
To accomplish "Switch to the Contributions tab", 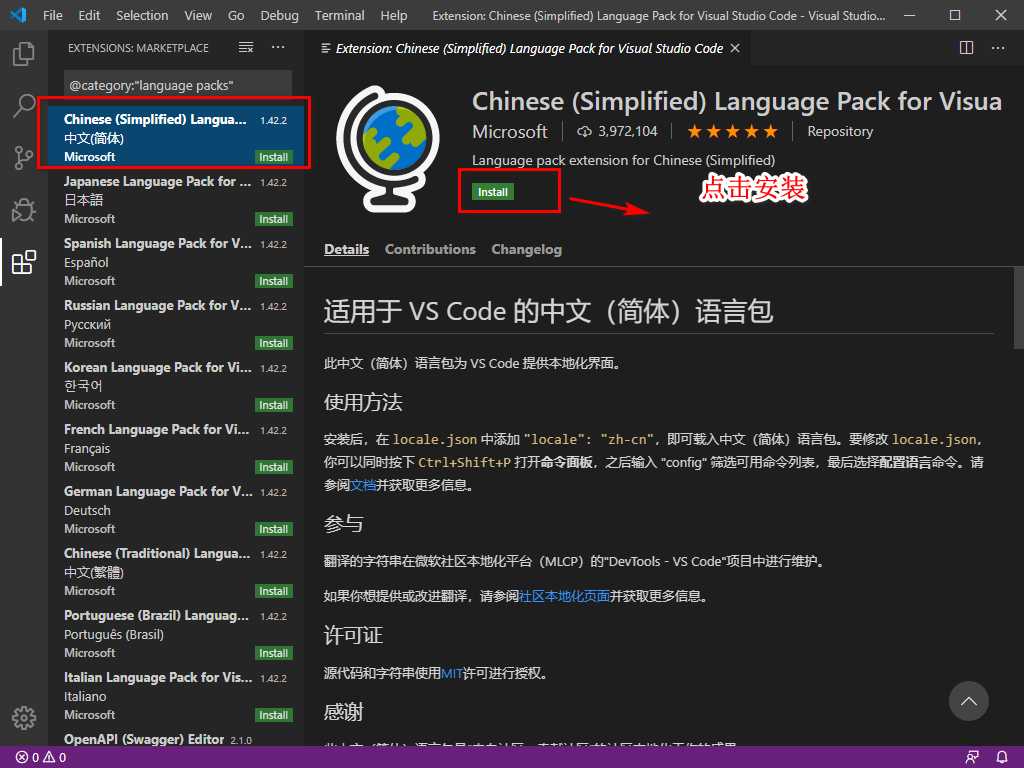I will 430,249.
